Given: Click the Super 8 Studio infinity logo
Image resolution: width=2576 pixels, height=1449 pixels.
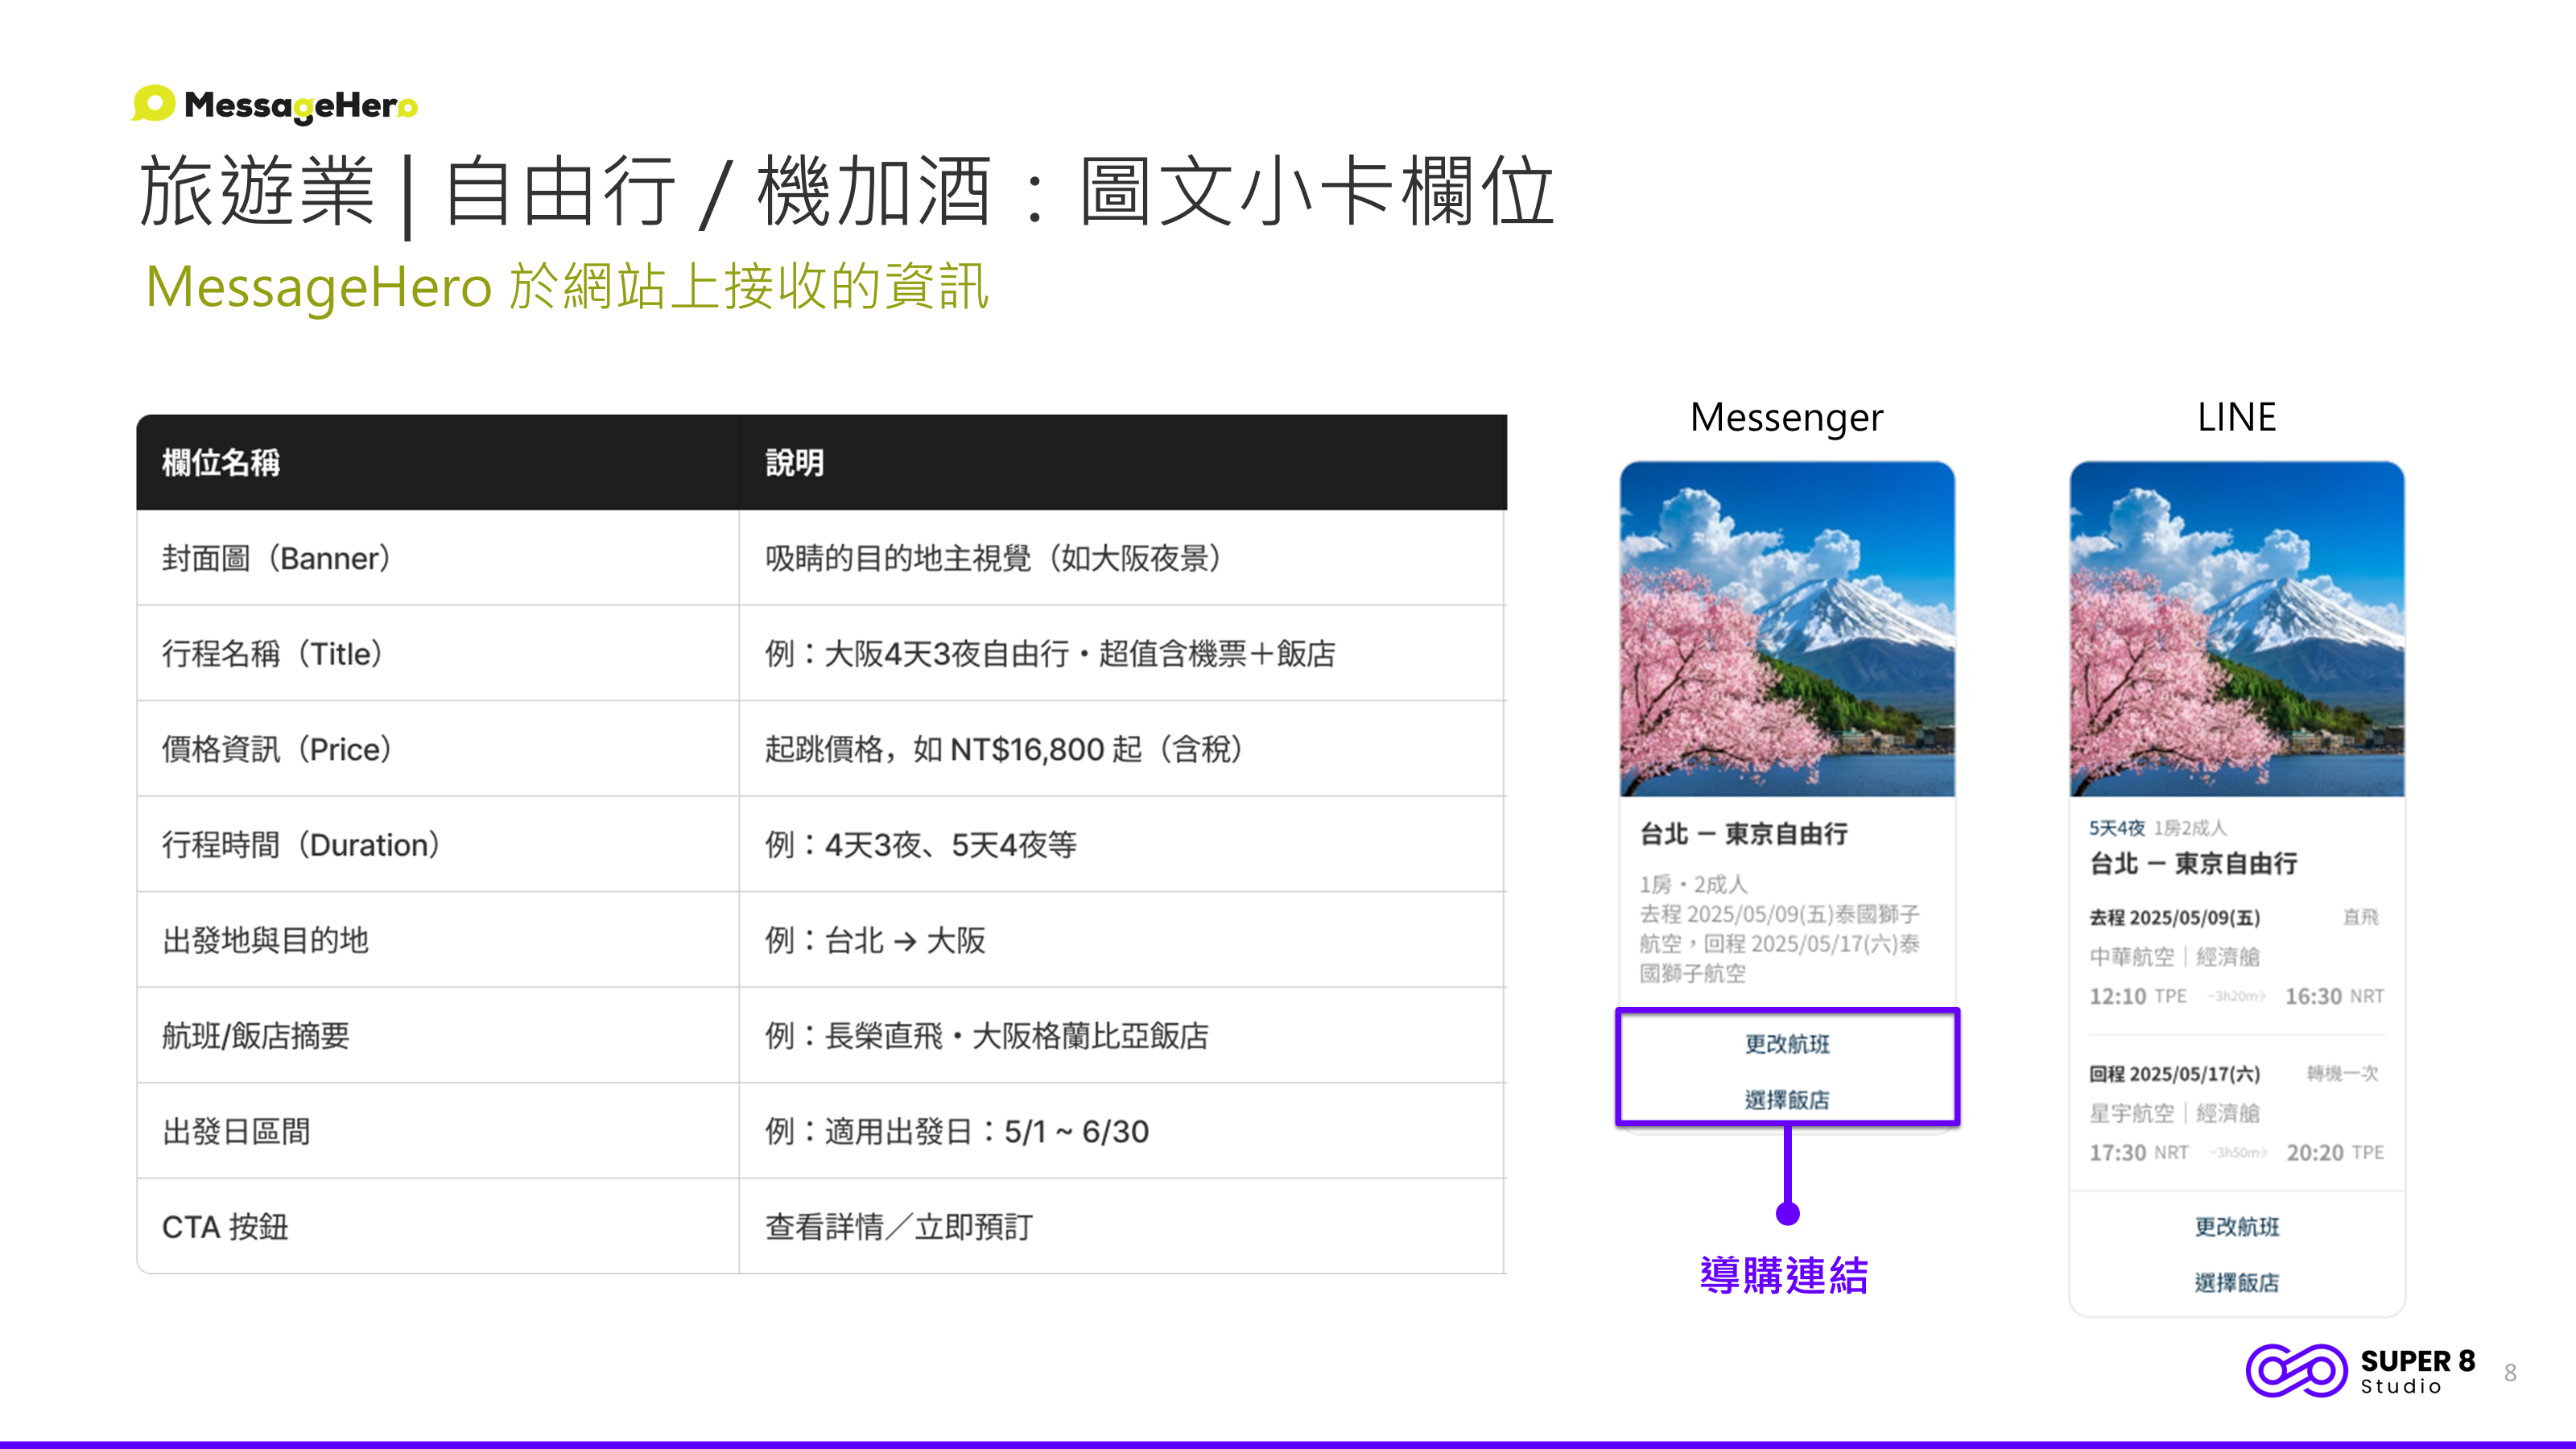Looking at the screenshot, I should (2296, 1371).
